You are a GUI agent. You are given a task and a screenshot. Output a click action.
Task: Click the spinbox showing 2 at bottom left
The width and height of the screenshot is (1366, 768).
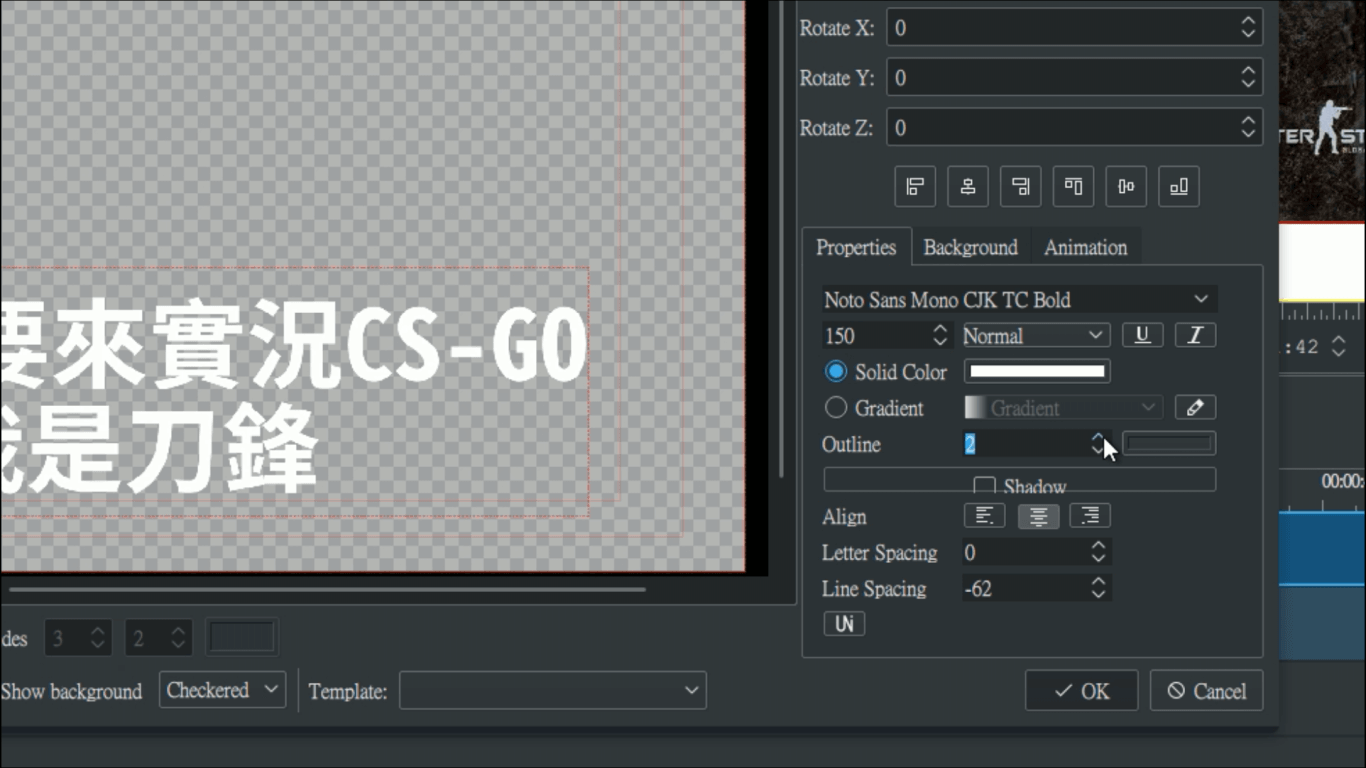(158, 637)
